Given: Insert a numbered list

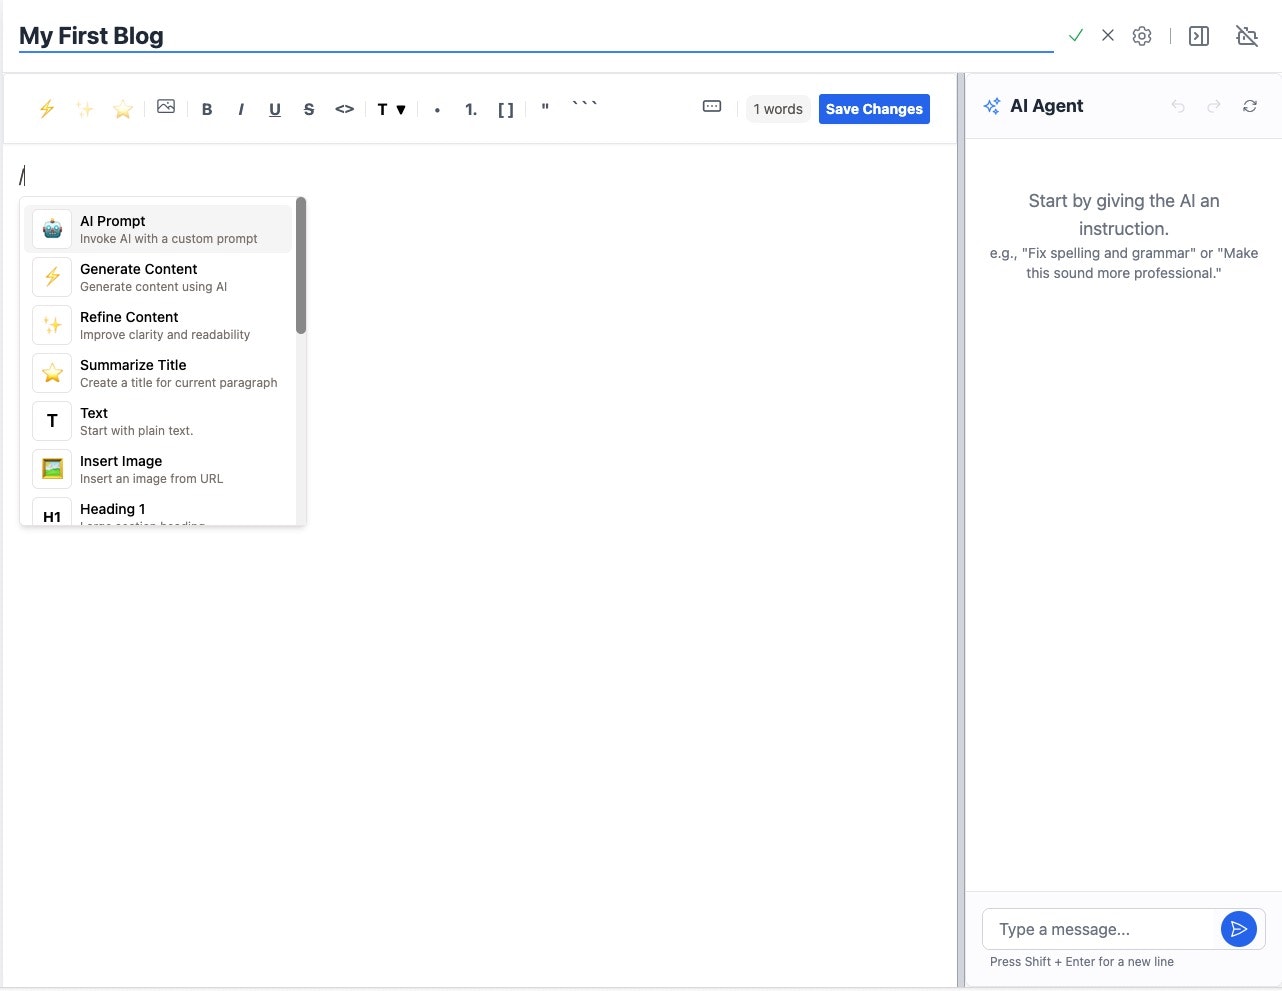Looking at the screenshot, I should click(x=471, y=109).
